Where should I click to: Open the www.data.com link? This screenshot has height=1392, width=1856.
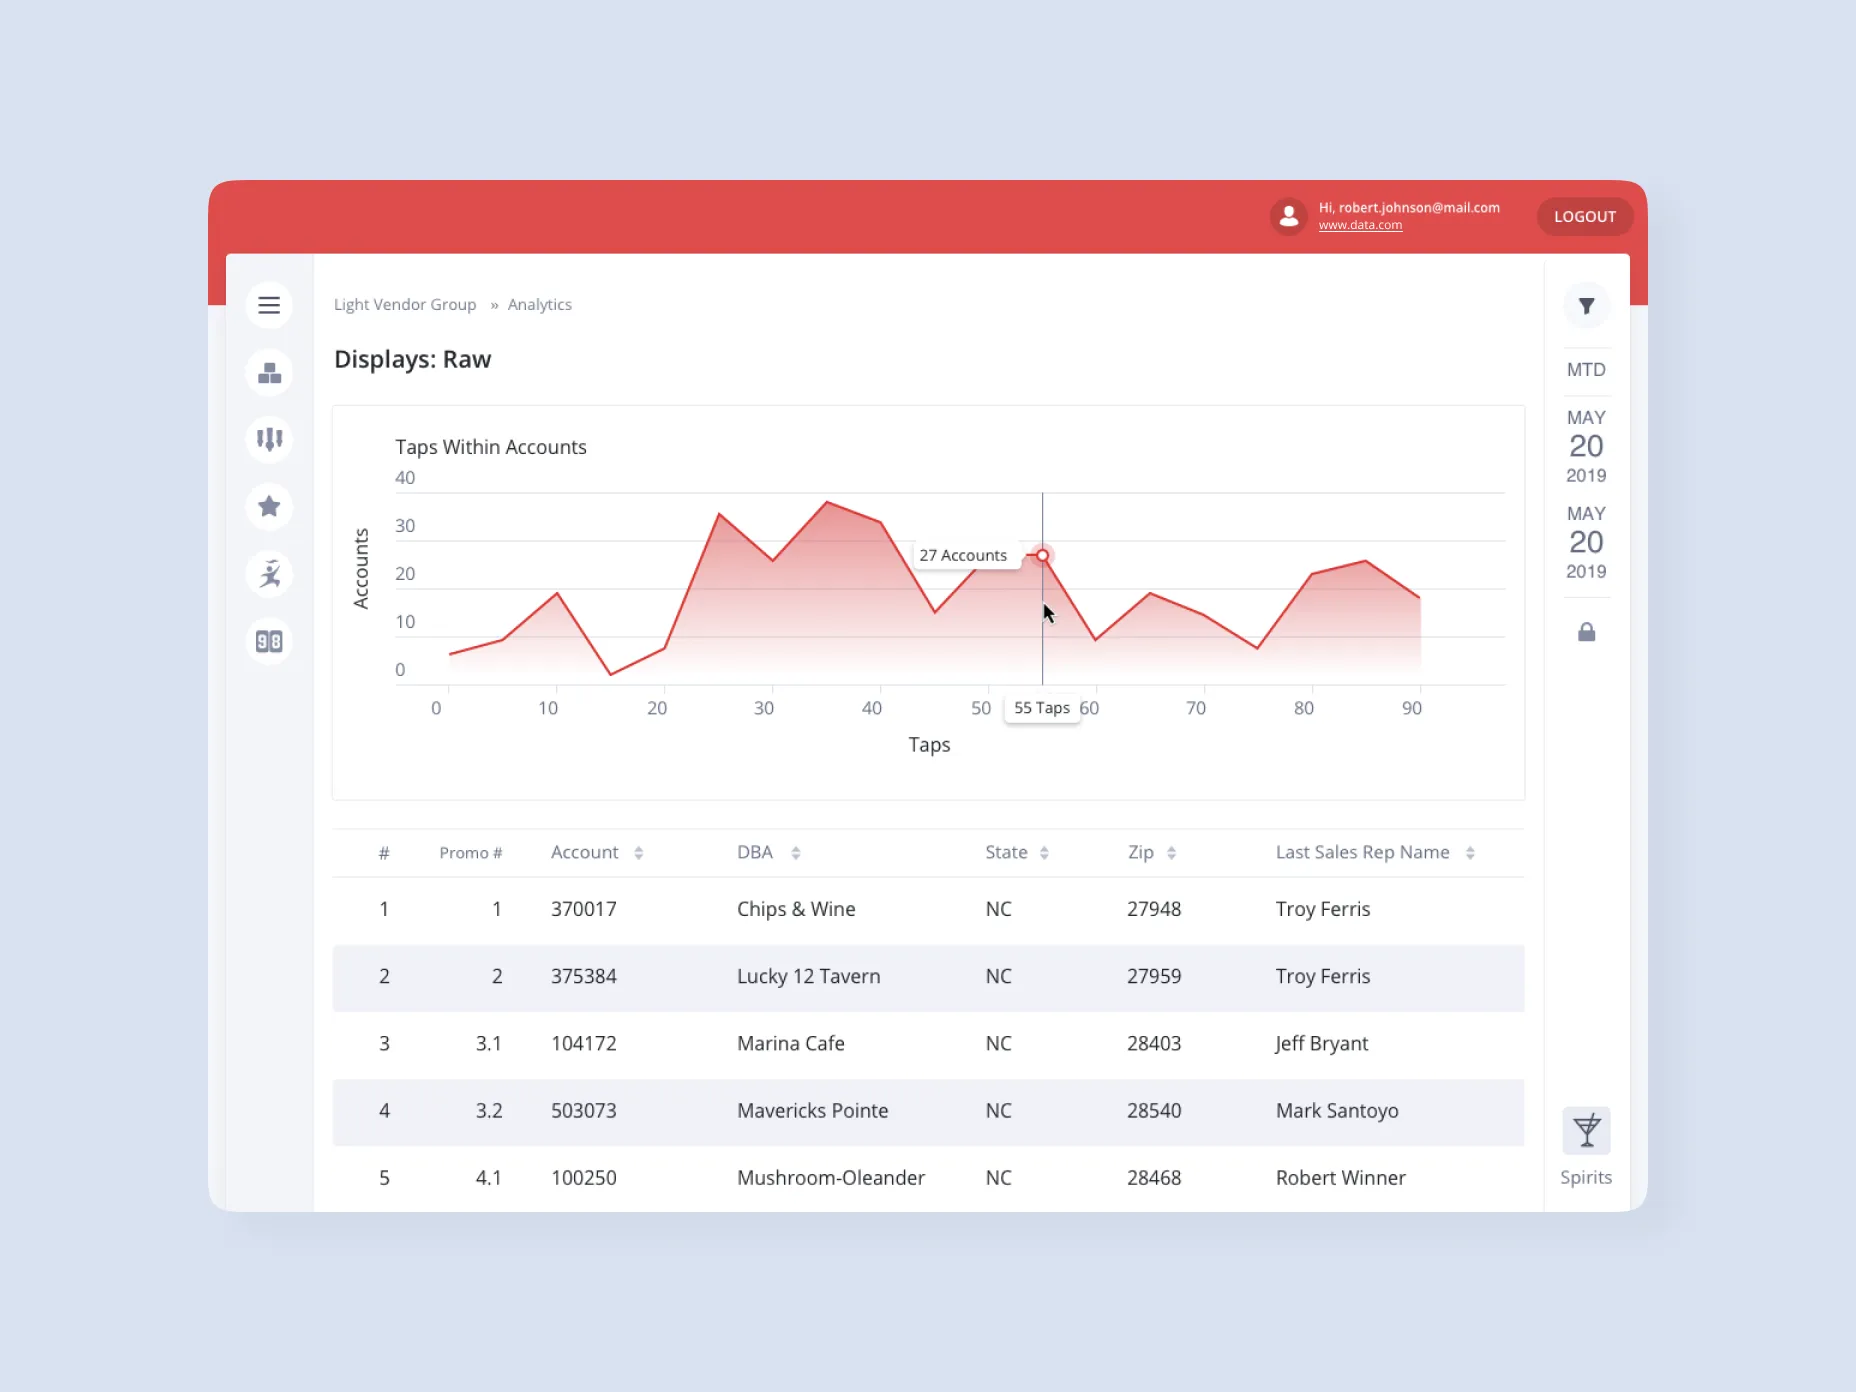(x=1362, y=225)
